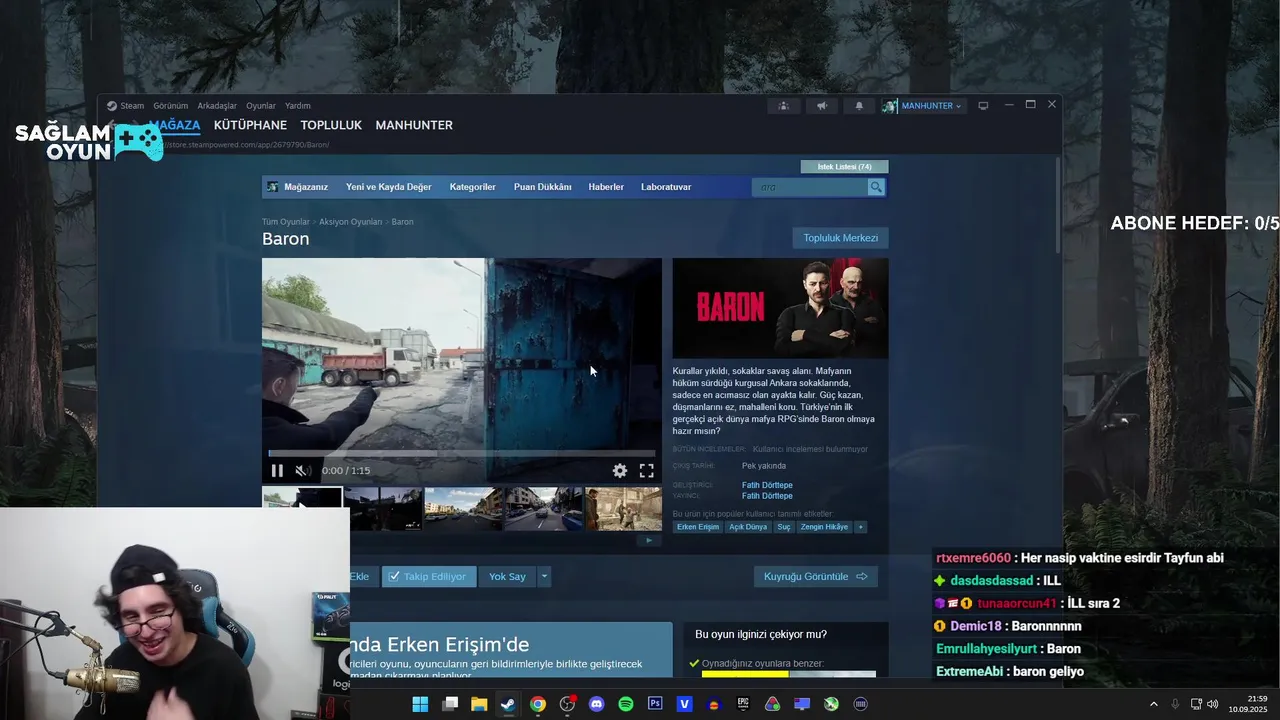The height and width of the screenshot is (720, 1280).
Task: Open the Haberler link
Action: 606,187
